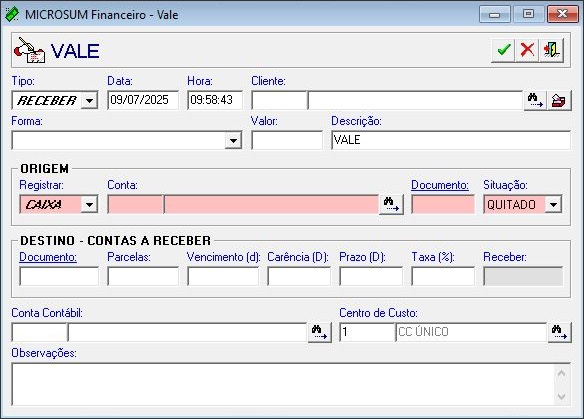Screen dimensions: 584x419
Task: Confirm the vale with the green checkmark
Action: 503,50
